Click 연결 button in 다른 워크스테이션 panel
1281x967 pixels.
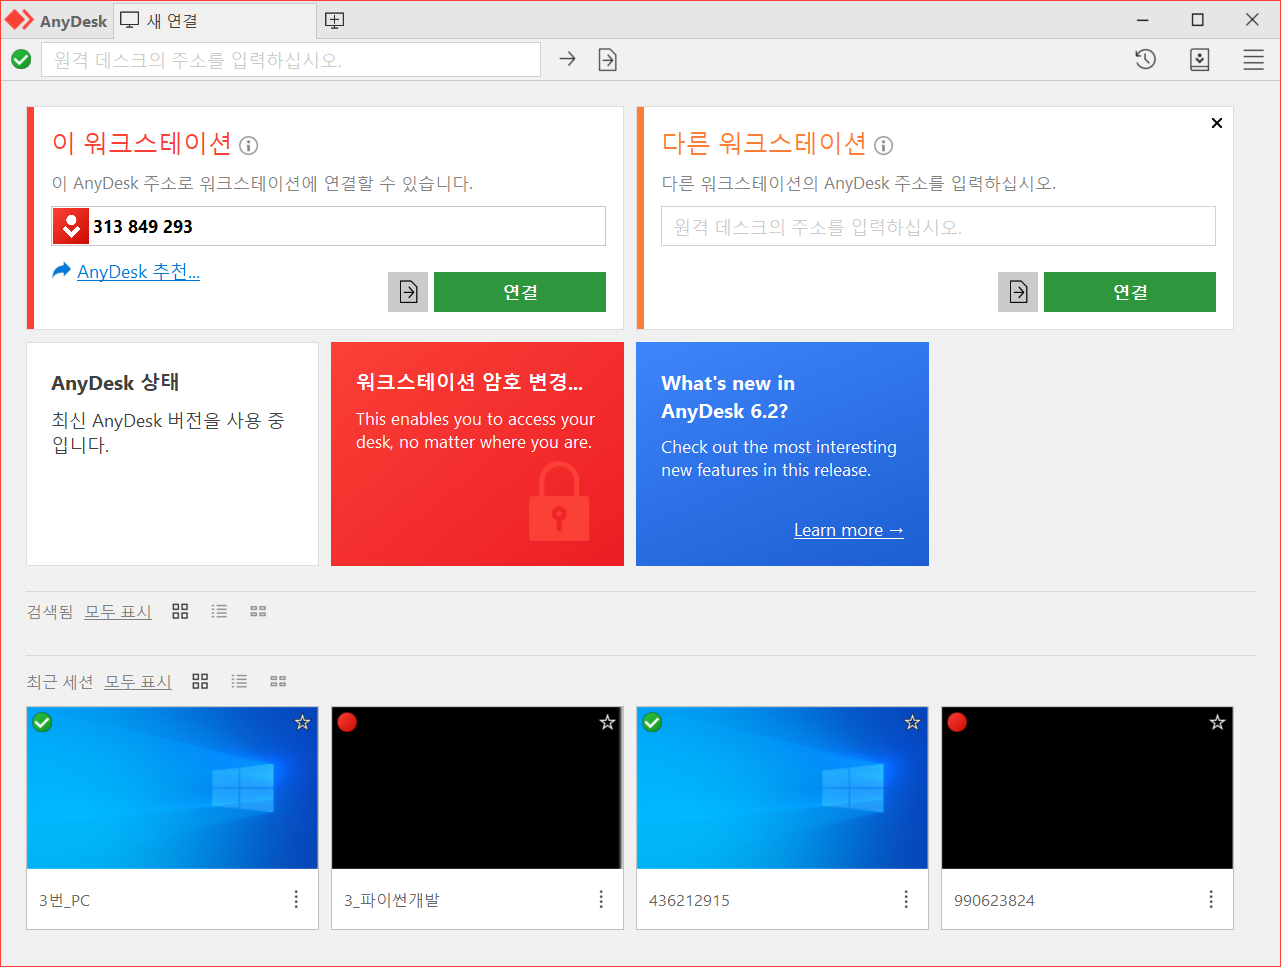[x=1130, y=292]
